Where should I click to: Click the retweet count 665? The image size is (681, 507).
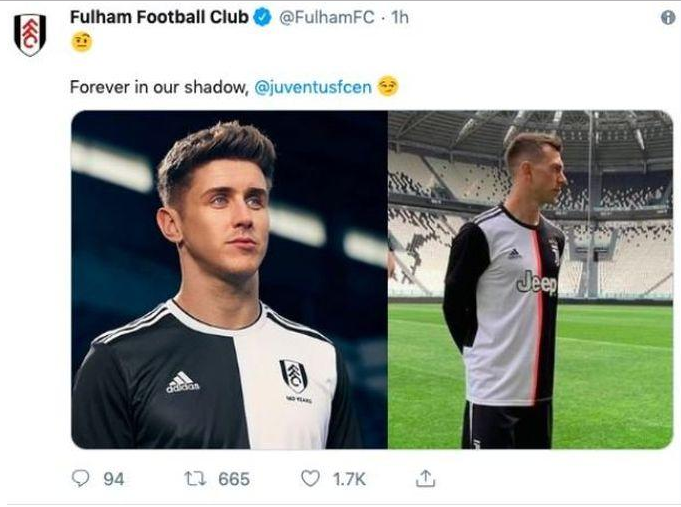click(233, 479)
